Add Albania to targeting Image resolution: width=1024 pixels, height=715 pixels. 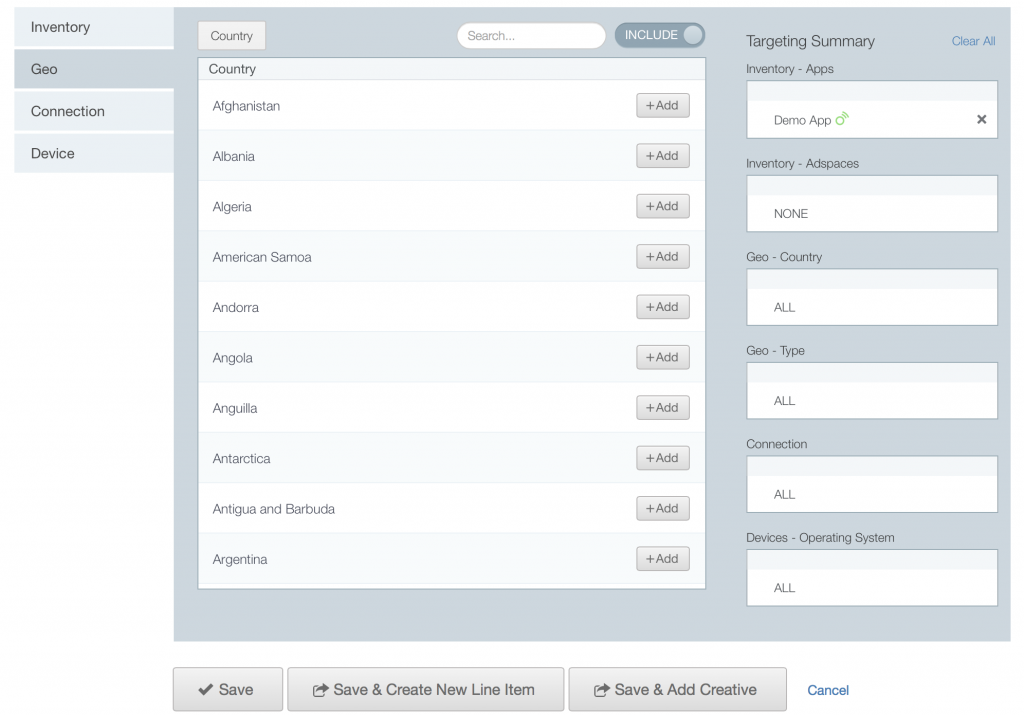coord(663,156)
